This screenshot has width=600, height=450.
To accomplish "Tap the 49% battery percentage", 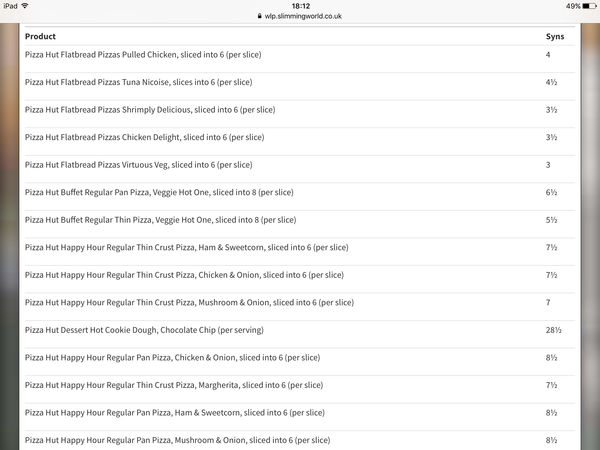I will [573, 6].
